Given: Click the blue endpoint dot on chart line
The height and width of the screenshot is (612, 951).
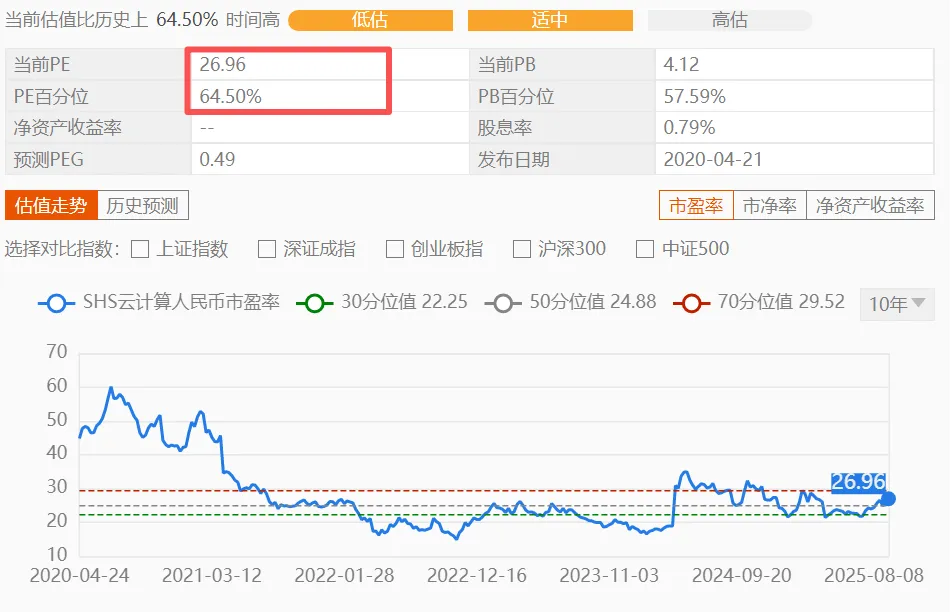Looking at the screenshot, I should [887, 498].
